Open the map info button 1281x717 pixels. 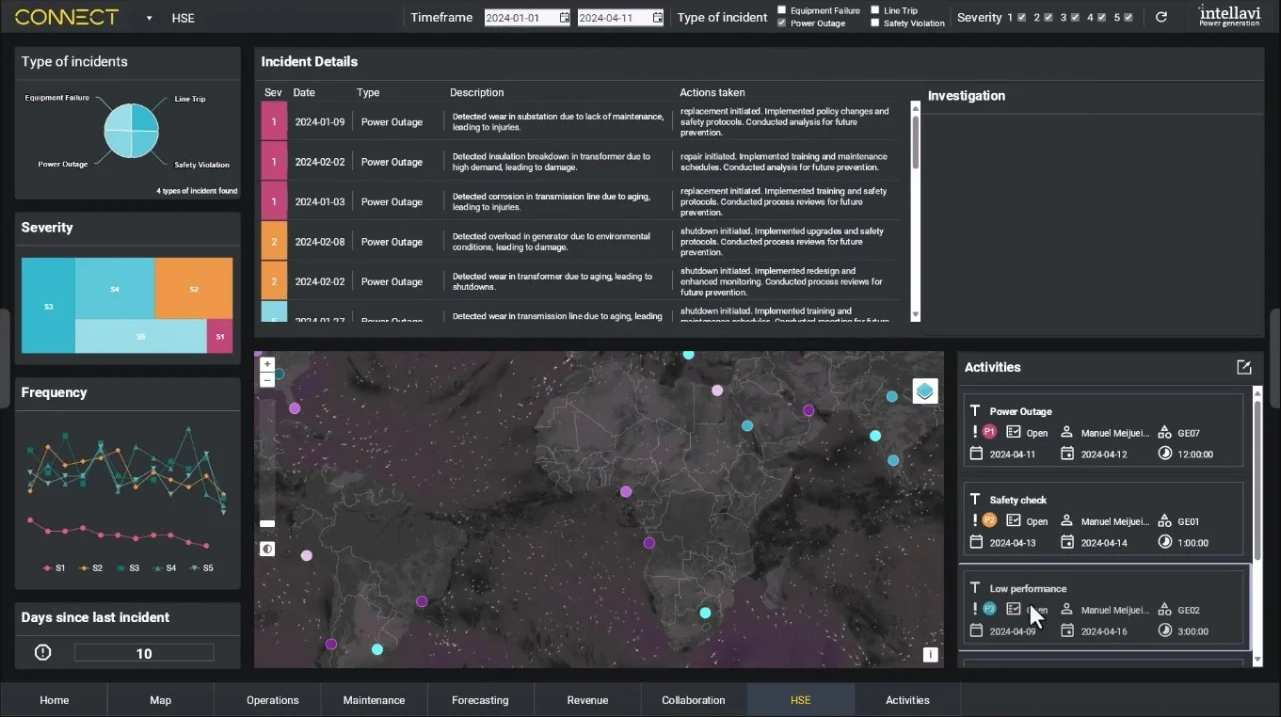point(930,654)
